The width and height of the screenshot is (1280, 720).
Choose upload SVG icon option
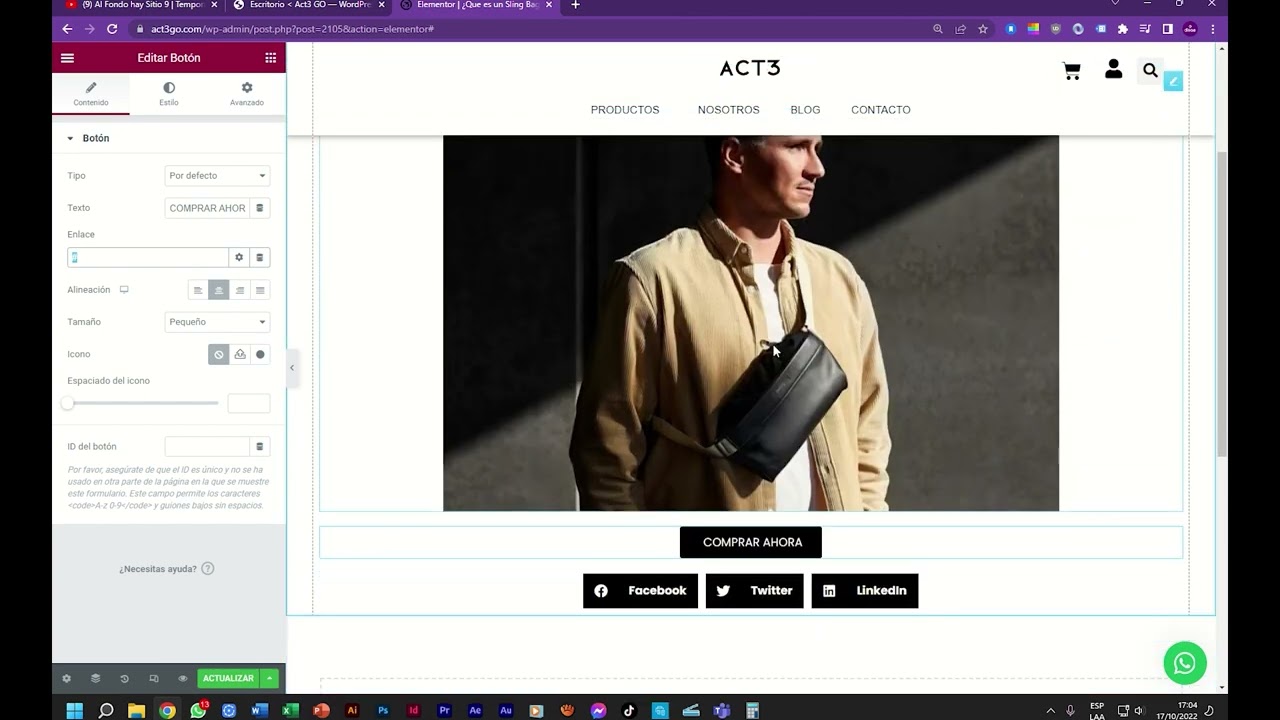240,354
